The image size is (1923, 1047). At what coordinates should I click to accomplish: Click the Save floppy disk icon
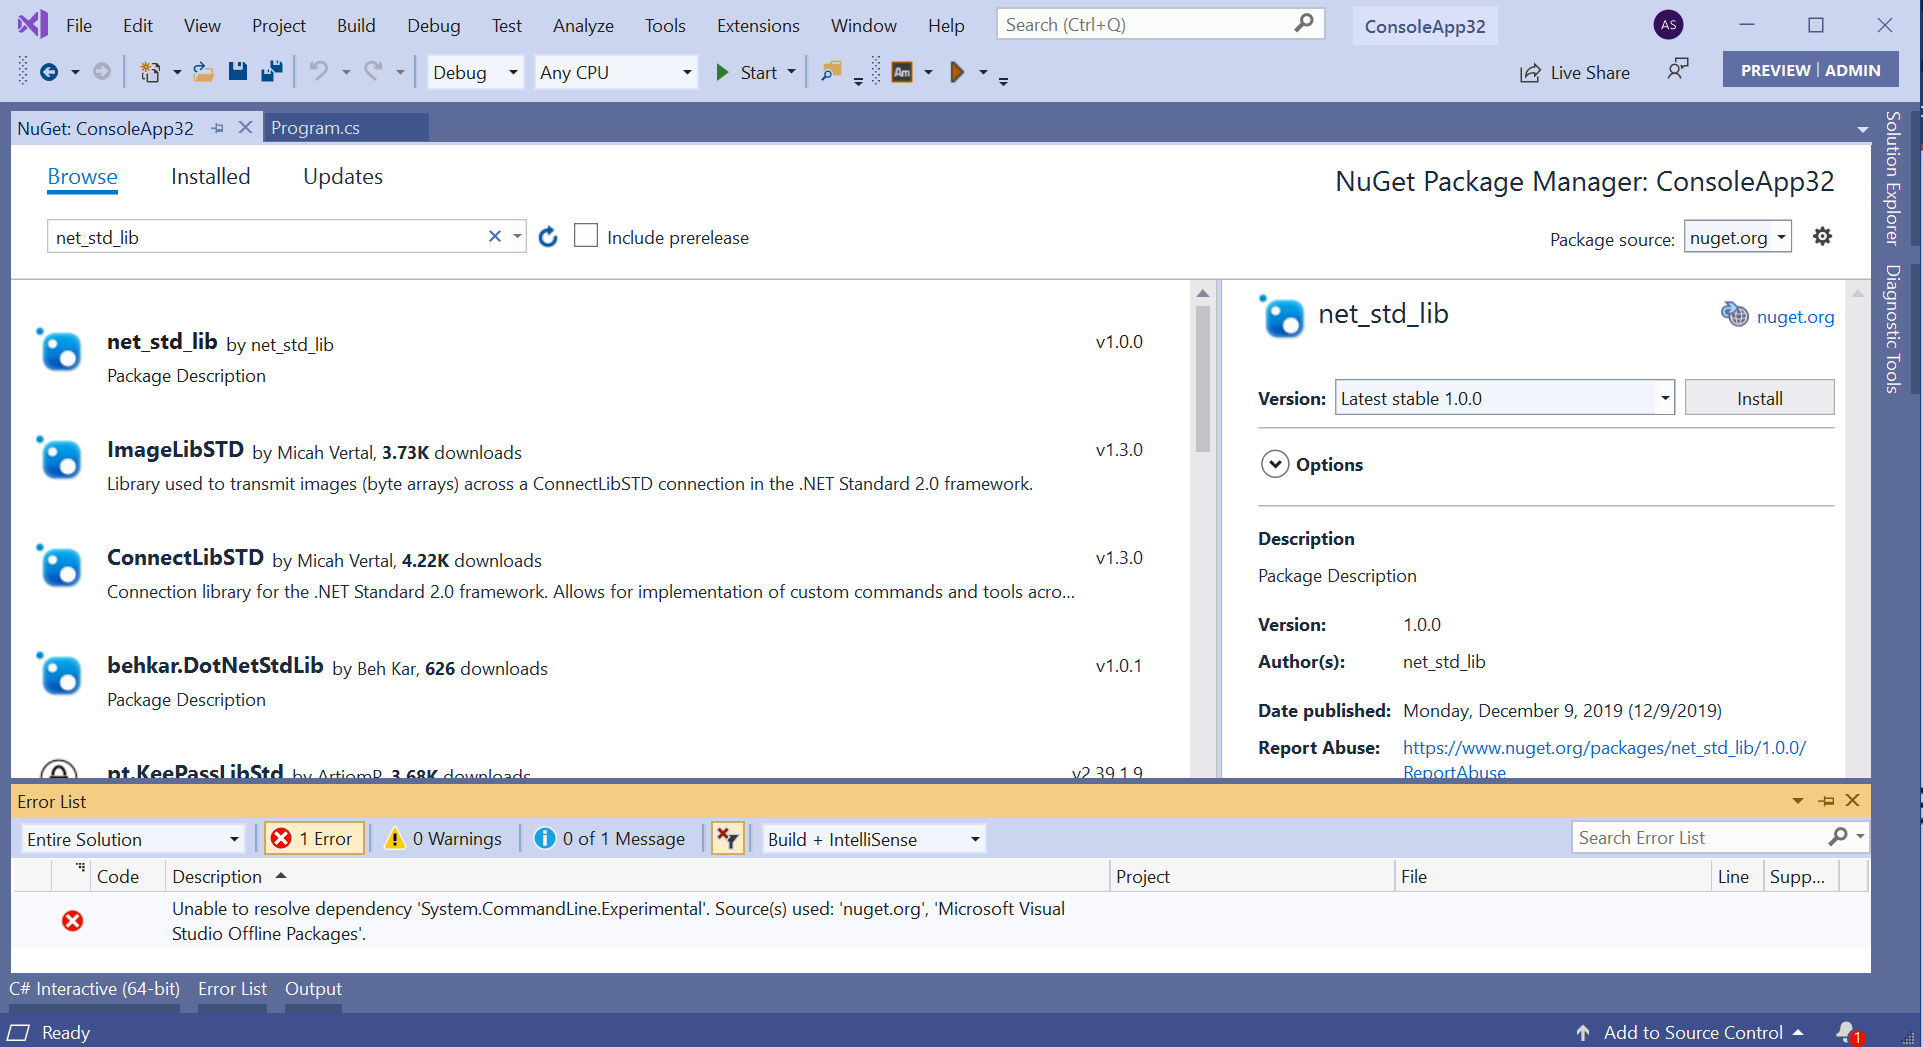pos(237,72)
